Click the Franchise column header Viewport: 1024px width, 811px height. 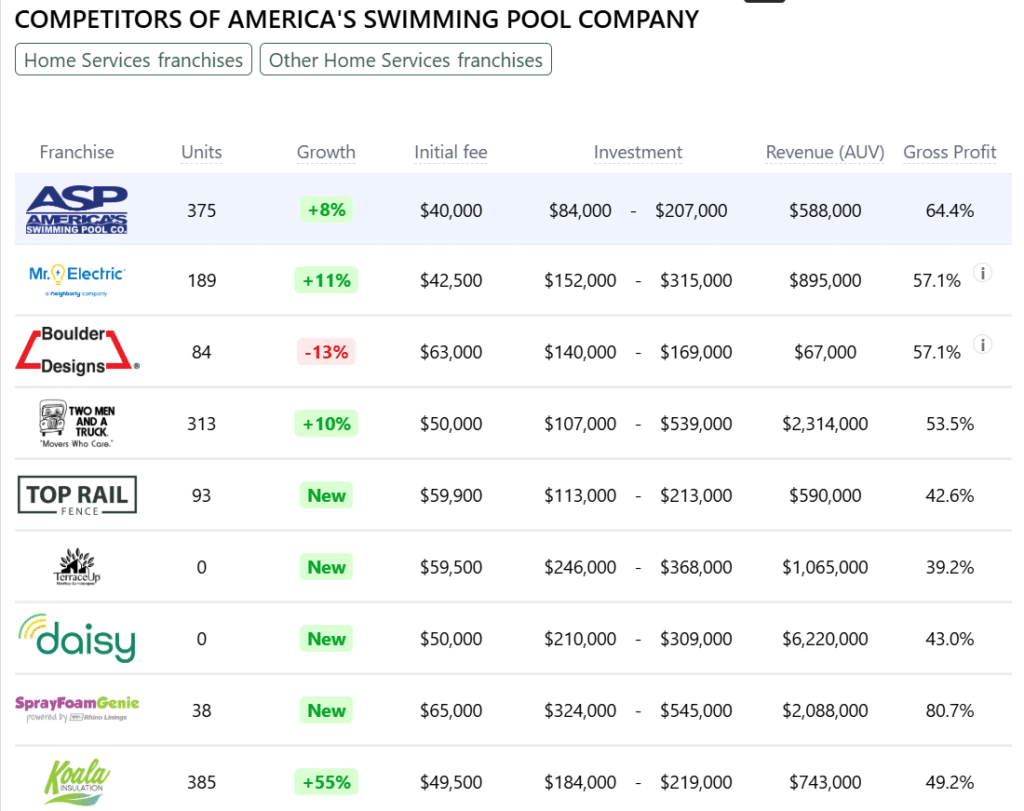pos(76,152)
